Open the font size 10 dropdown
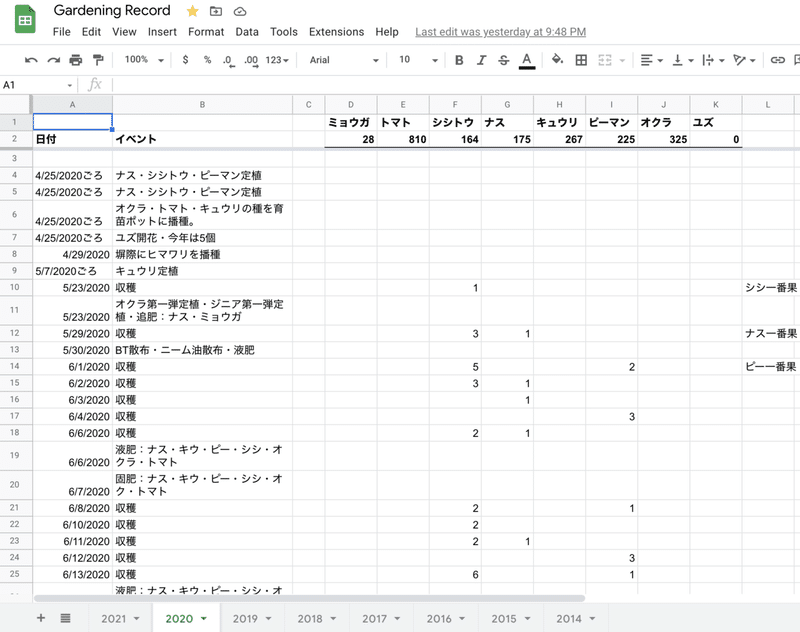Screen dimensions: 800x632 click(418, 60)
